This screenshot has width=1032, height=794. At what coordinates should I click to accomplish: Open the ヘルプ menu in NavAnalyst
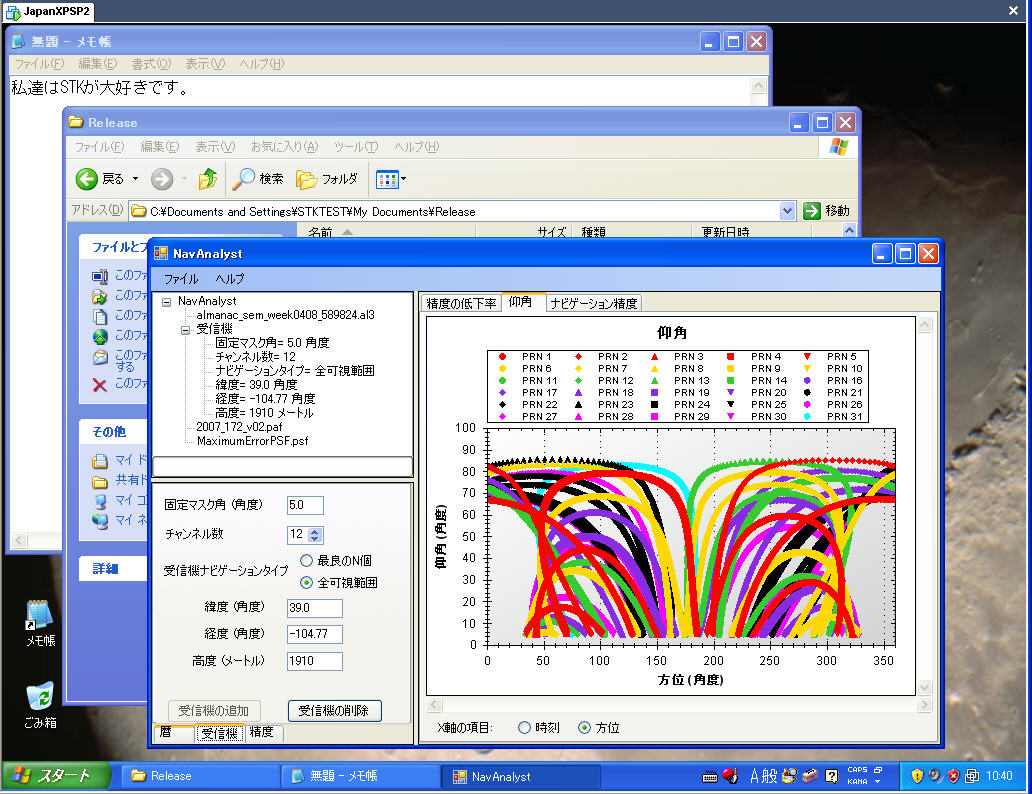click(x=230, y=278)
